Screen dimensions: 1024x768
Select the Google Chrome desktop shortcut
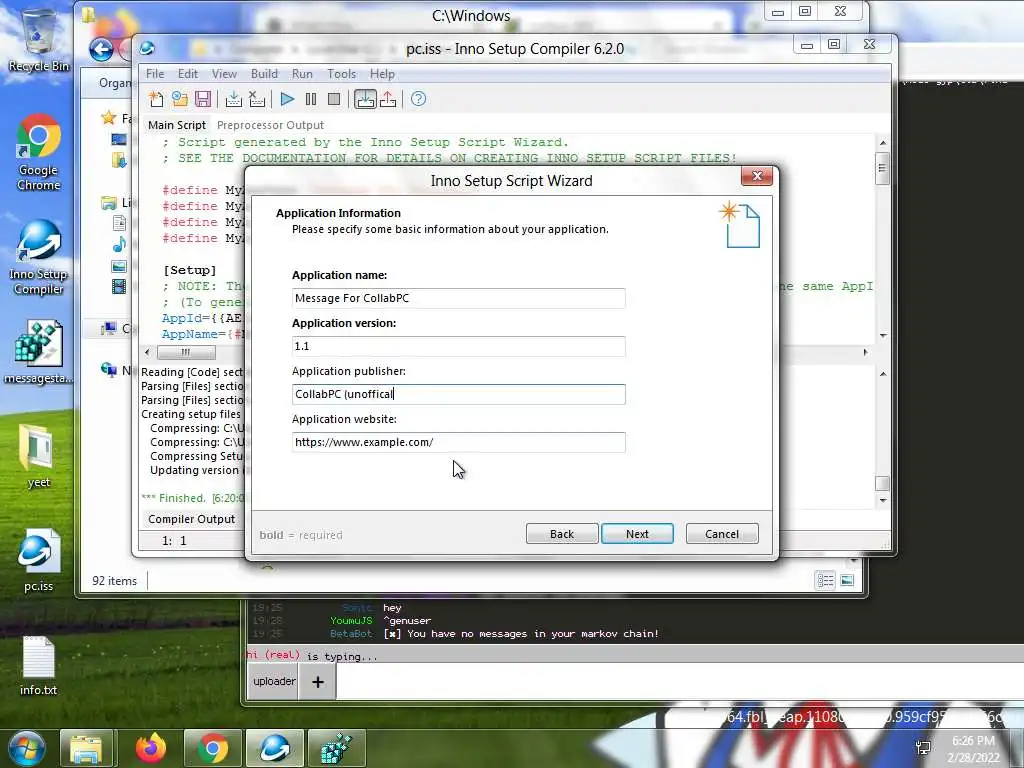(x=39, y=153)
